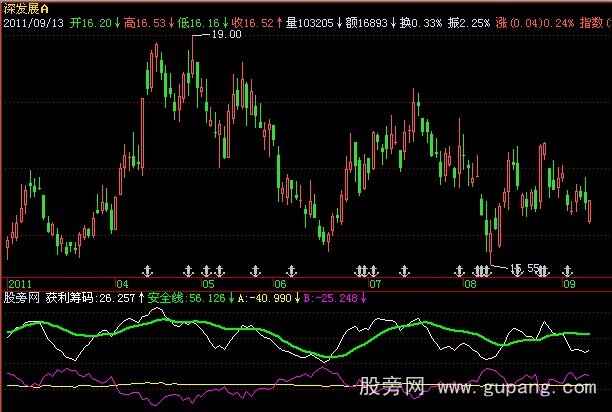Click the info marker icon above the 06 label

point(291,270)
